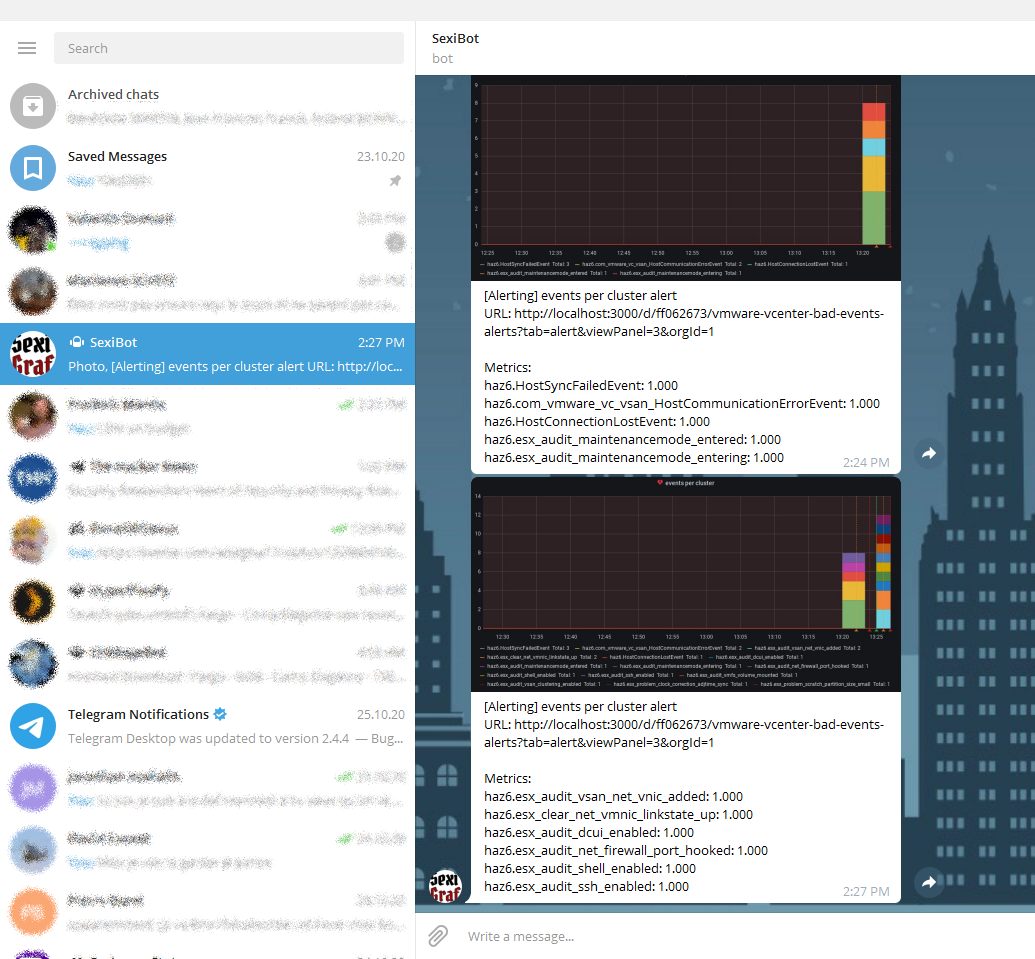Forward the 2:27 PM alert message
This screenshot has height=959, width=1035.
point(929,882)
